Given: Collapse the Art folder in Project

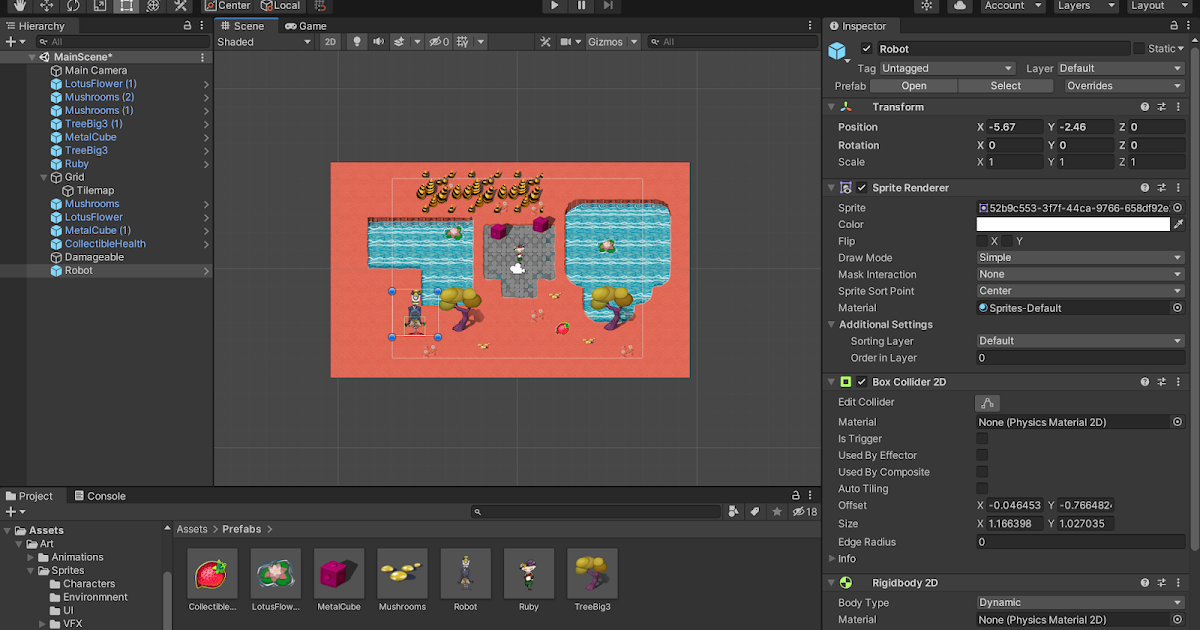Looking at the screenshot, I should pyautogui.click(x=19, y=544).
